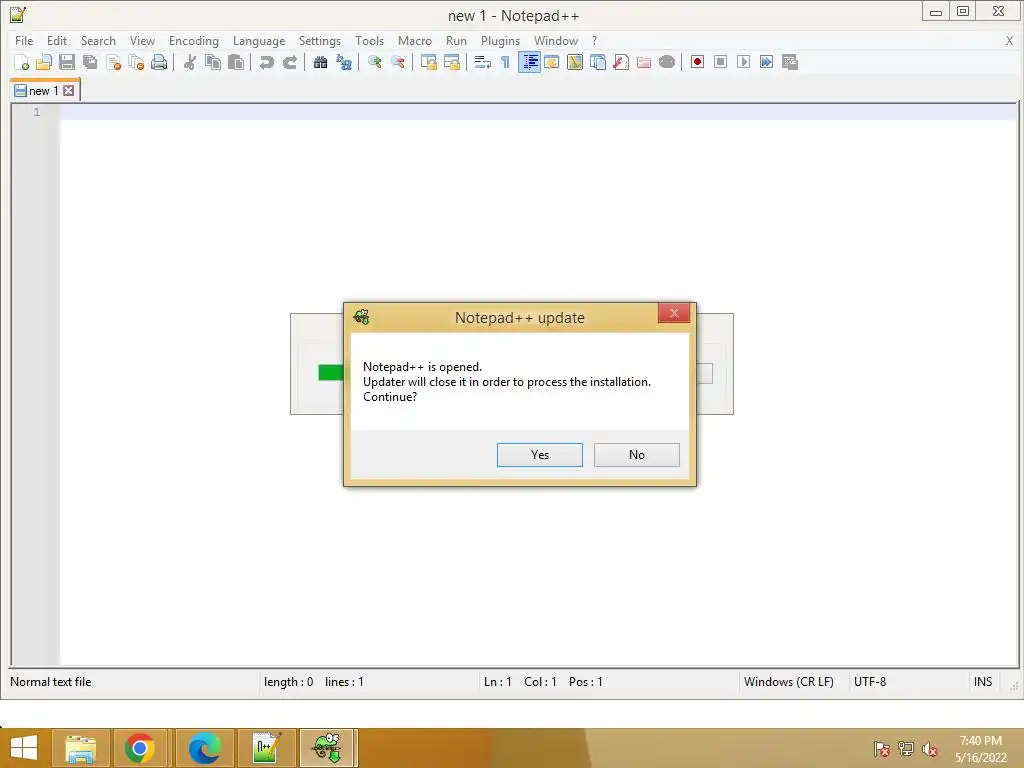Click 'UTF-8' encoding in the status bar
The height and width of the screenshot is (768, 1024).
pos(870,682)
